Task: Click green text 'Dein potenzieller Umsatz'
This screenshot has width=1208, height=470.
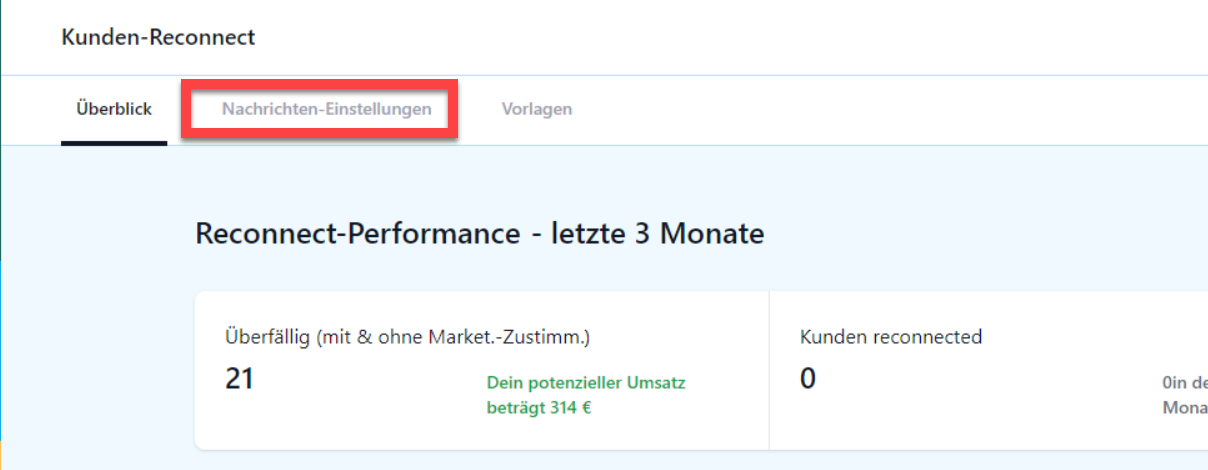Action: click(x=586, y=382)
